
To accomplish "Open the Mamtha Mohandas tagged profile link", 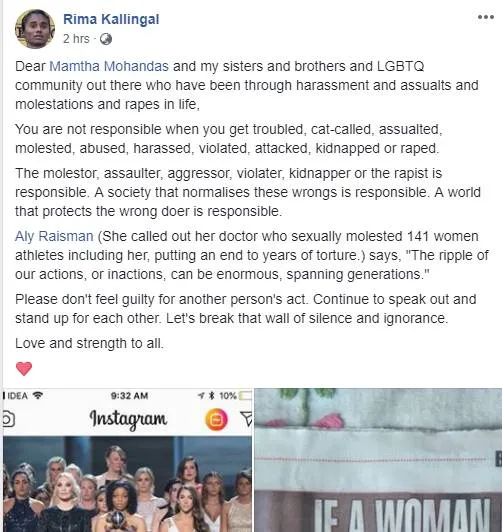I will click(x=109, y=66).
